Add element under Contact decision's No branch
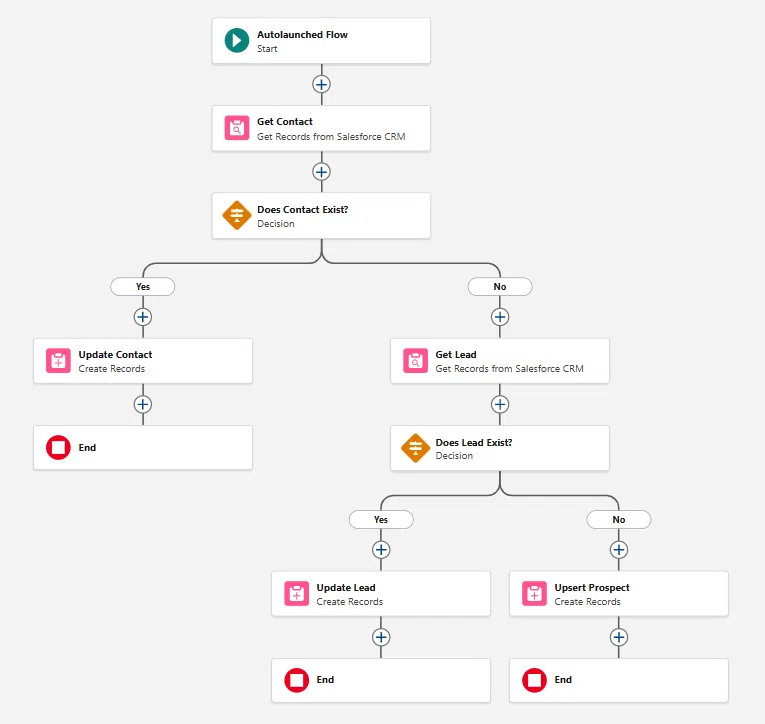Screen dimensions: 765x724 pos(500,317)
